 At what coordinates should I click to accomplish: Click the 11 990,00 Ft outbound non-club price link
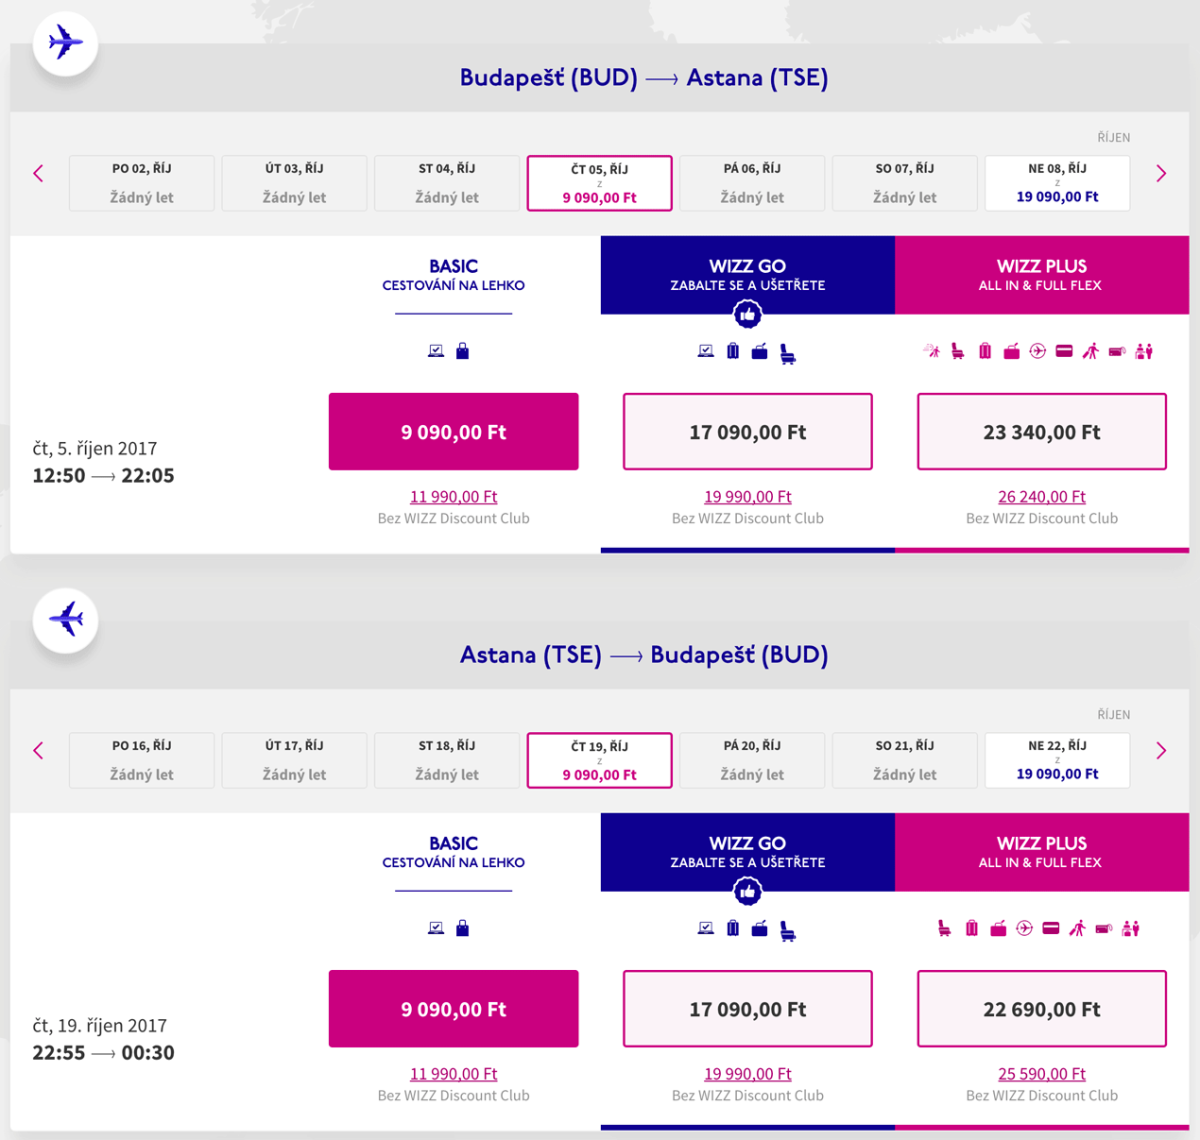(453, 497)
